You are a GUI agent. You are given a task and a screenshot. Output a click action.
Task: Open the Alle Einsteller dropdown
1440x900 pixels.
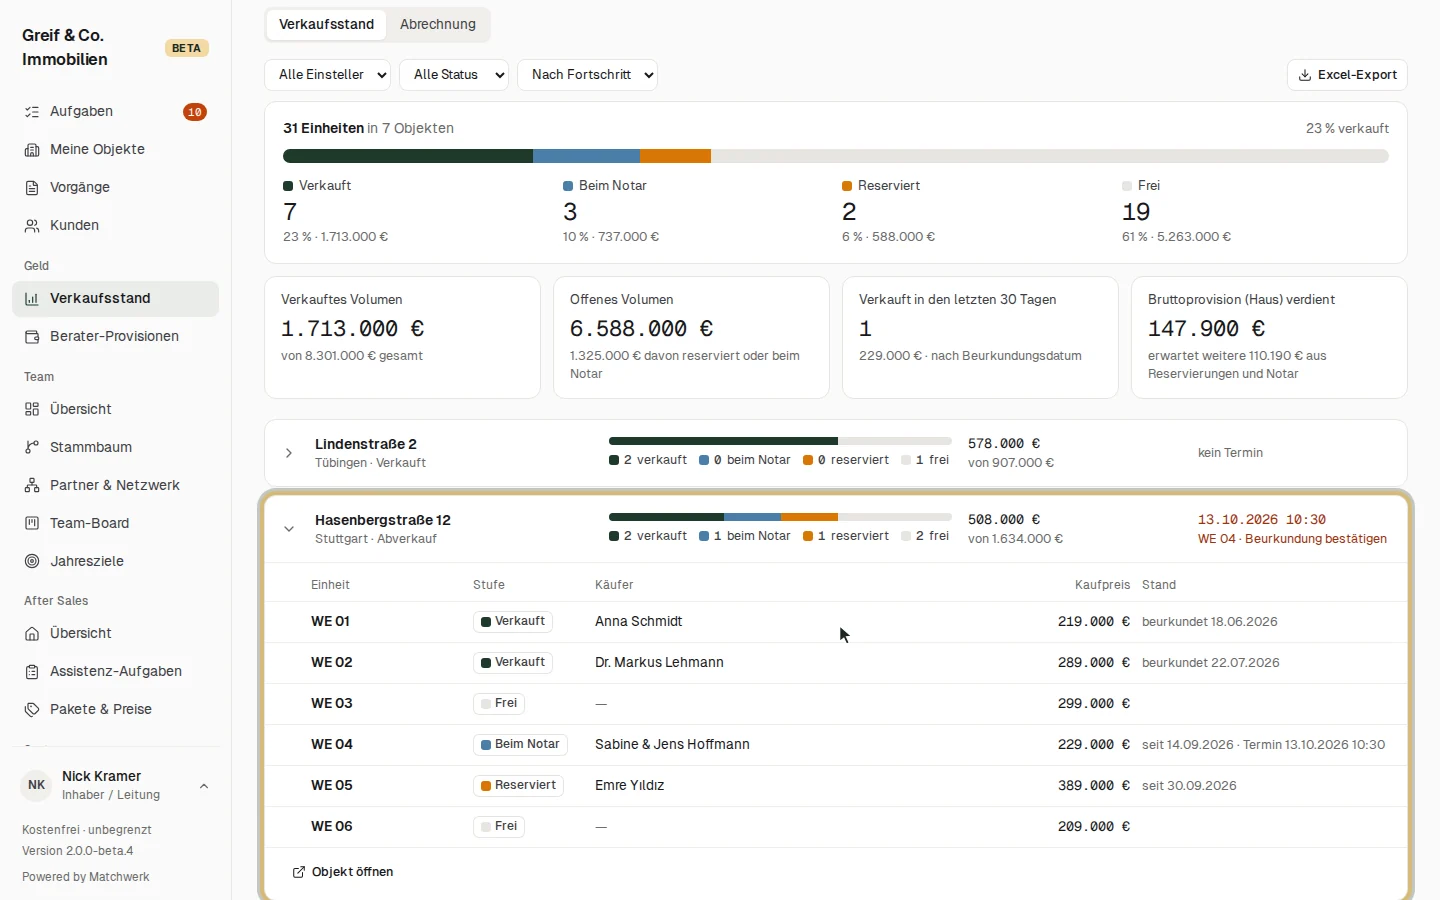327,75
